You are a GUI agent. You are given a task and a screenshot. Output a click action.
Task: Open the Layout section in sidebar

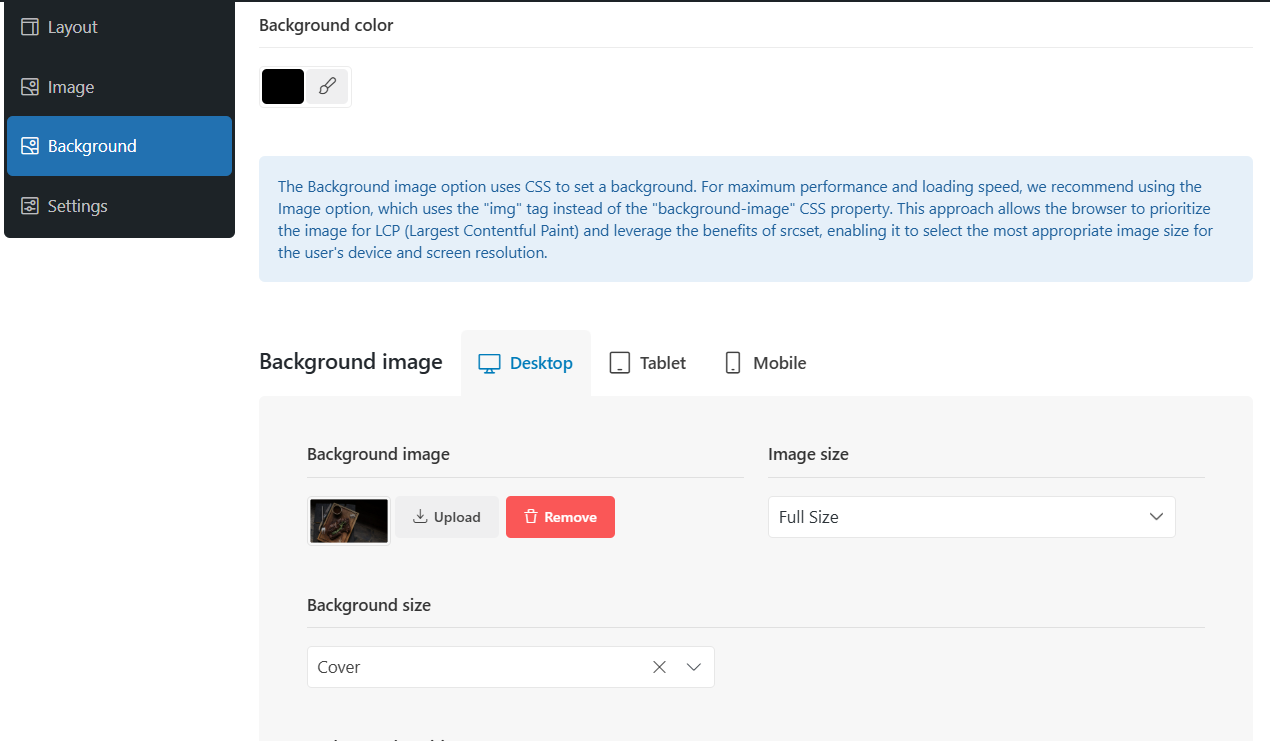pyautogui.click(x=119, y=28)
